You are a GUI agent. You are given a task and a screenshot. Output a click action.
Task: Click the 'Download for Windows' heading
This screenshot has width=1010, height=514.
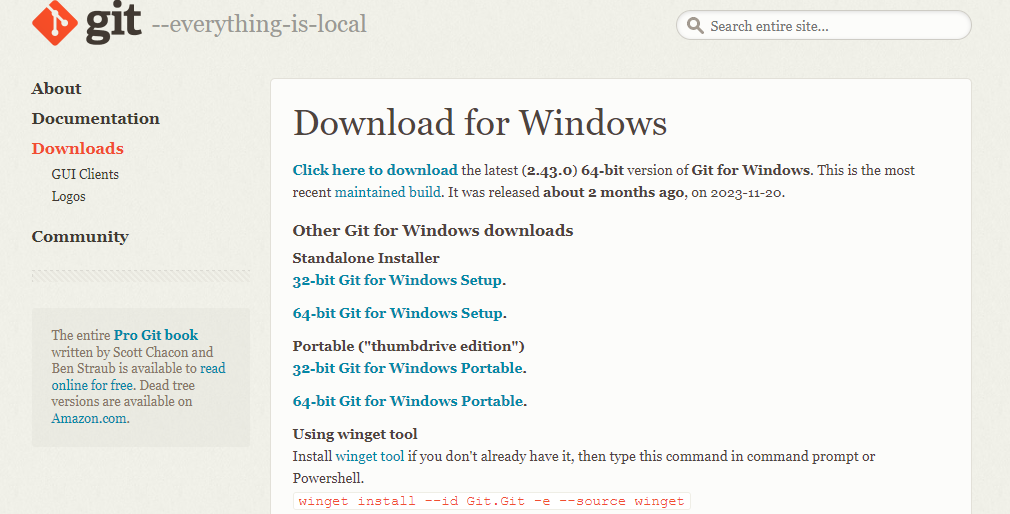[x=480, y=122]
